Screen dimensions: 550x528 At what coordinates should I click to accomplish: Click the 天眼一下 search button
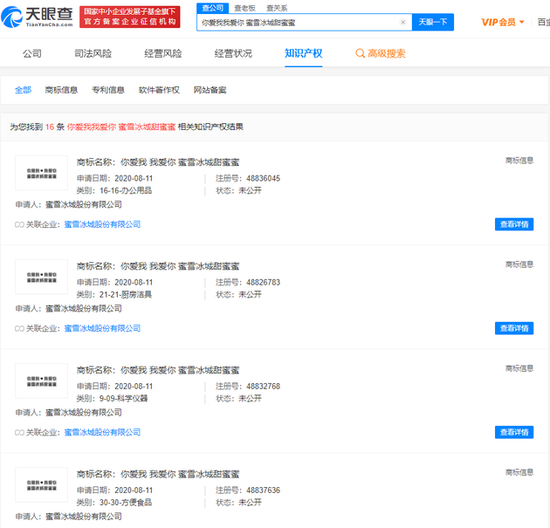(x=432, y=22)
